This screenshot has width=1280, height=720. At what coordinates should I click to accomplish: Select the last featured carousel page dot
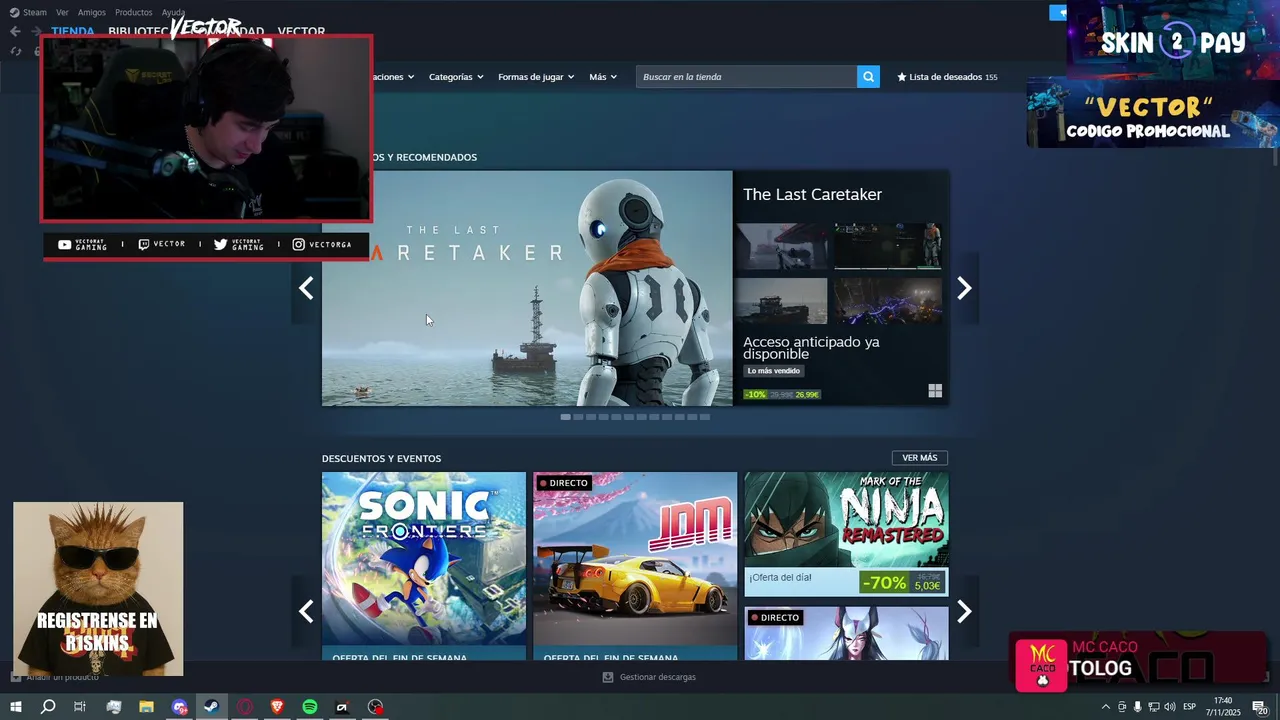(705, 417)
